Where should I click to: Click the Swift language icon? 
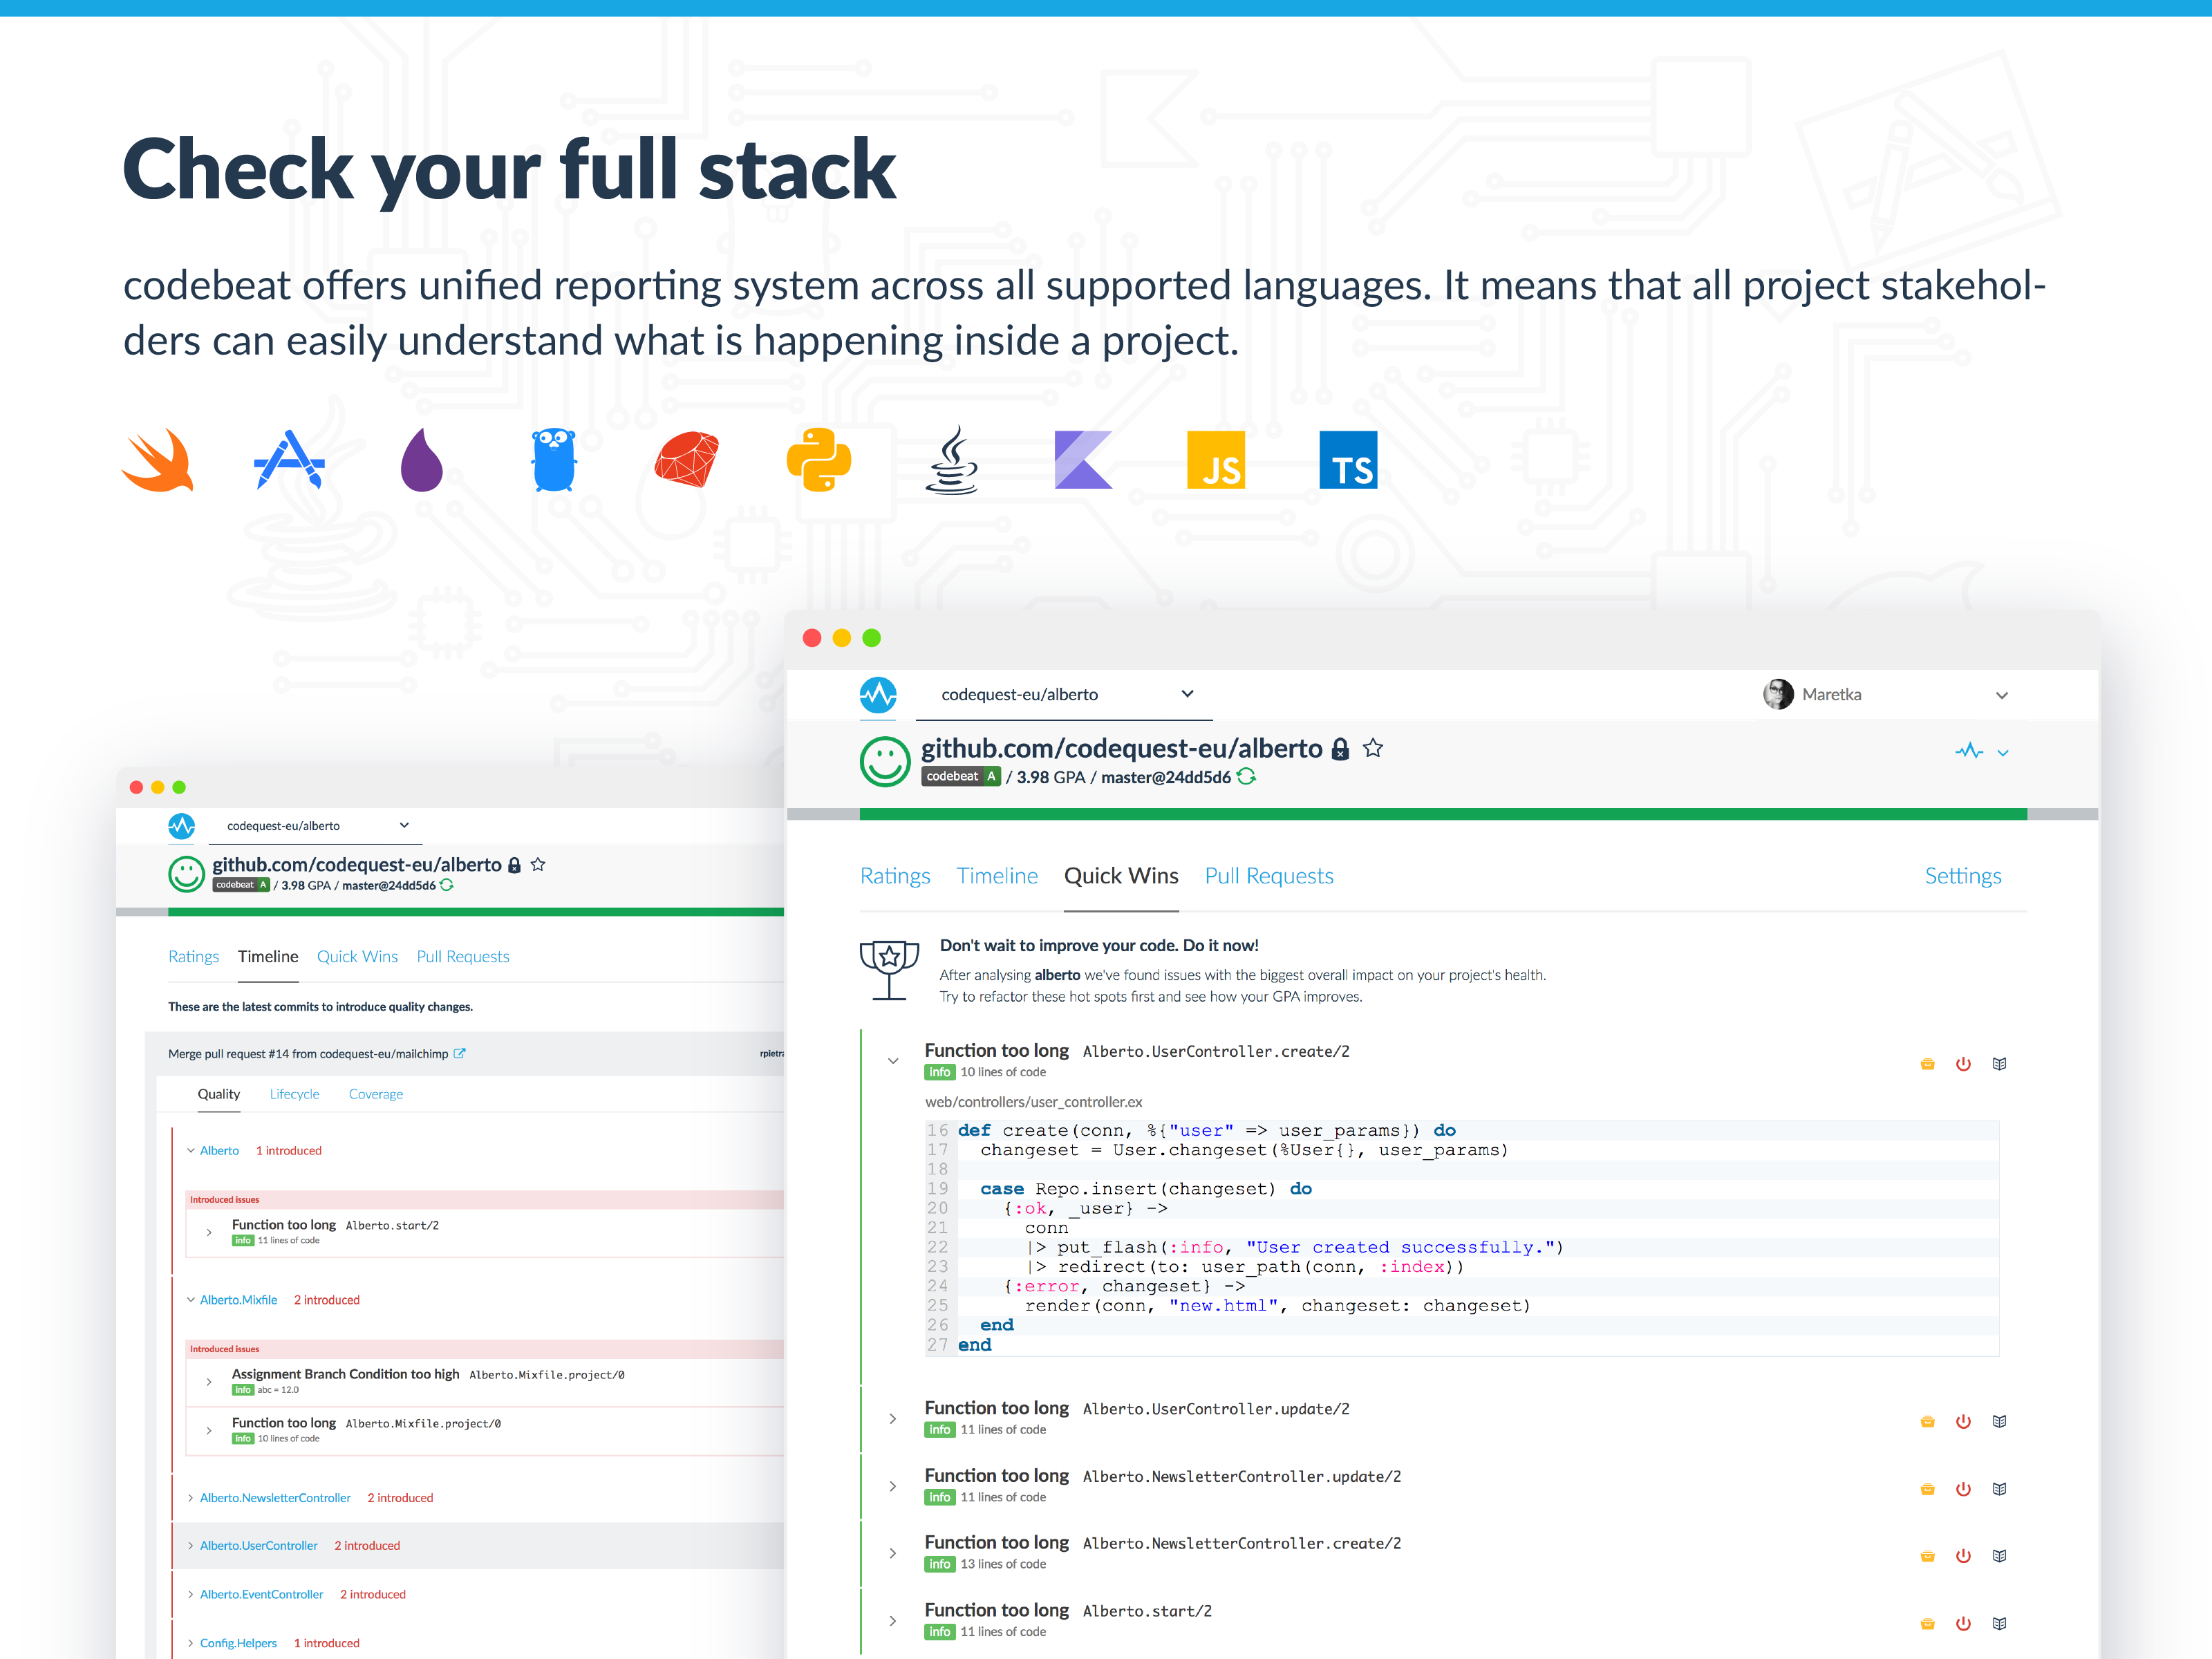pyautogui.click(x=157, y=460)
